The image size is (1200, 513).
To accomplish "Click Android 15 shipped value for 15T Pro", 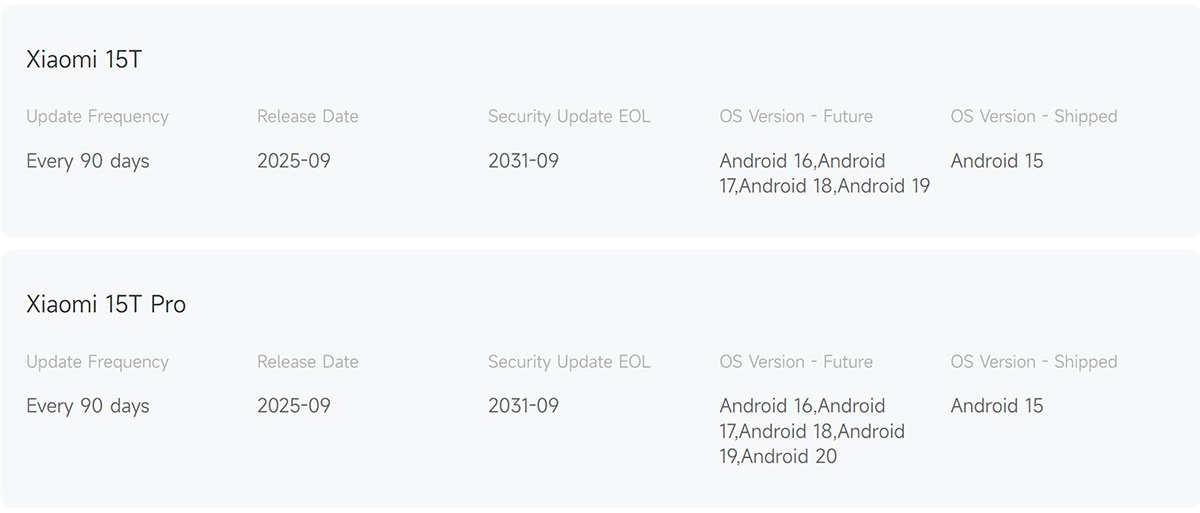I will pos(997,406).
